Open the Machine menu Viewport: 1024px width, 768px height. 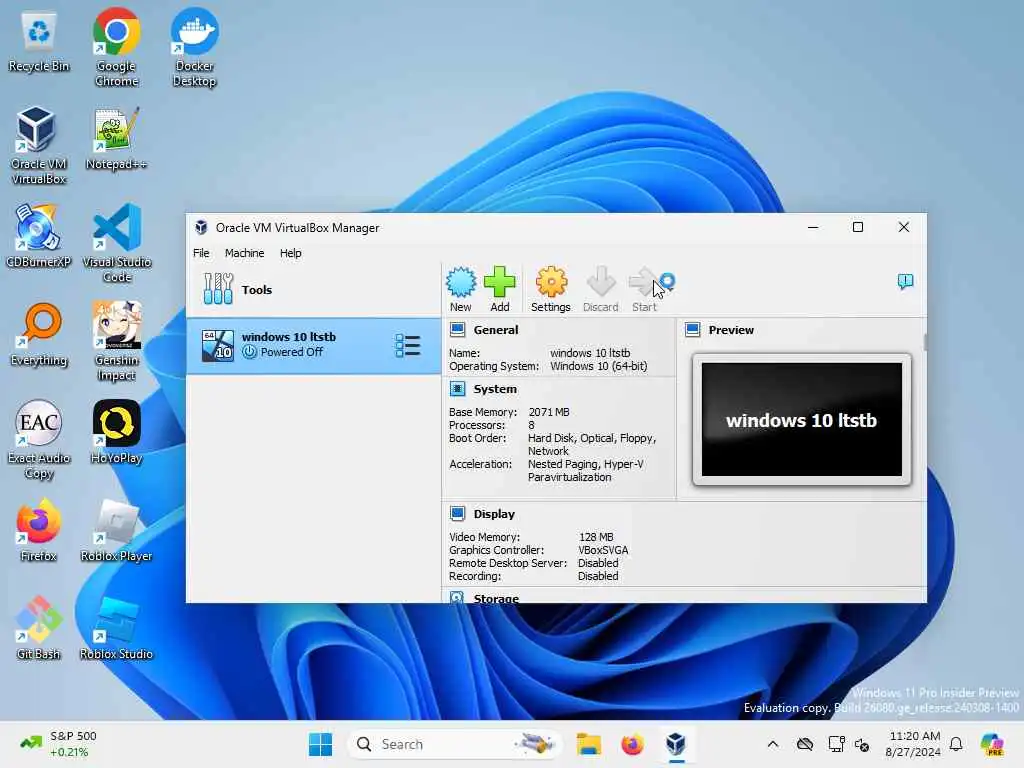(244, 253)
